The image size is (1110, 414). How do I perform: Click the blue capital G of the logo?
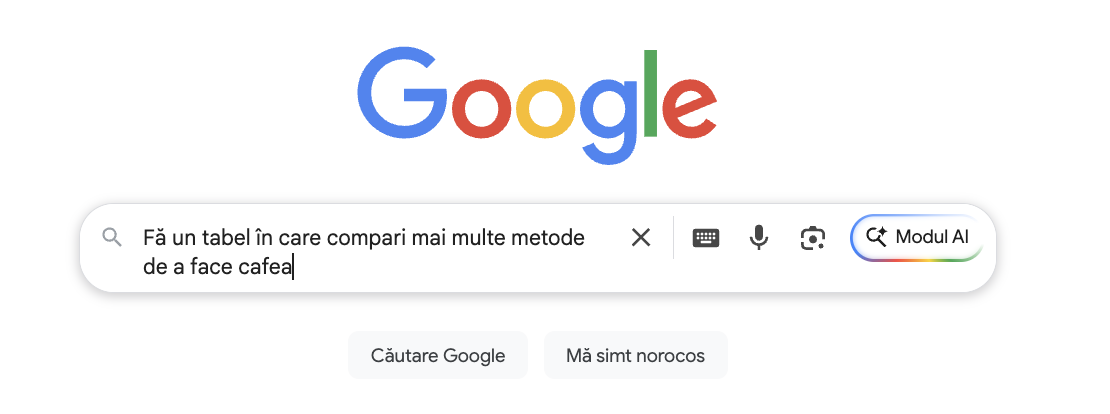[401, 97]
